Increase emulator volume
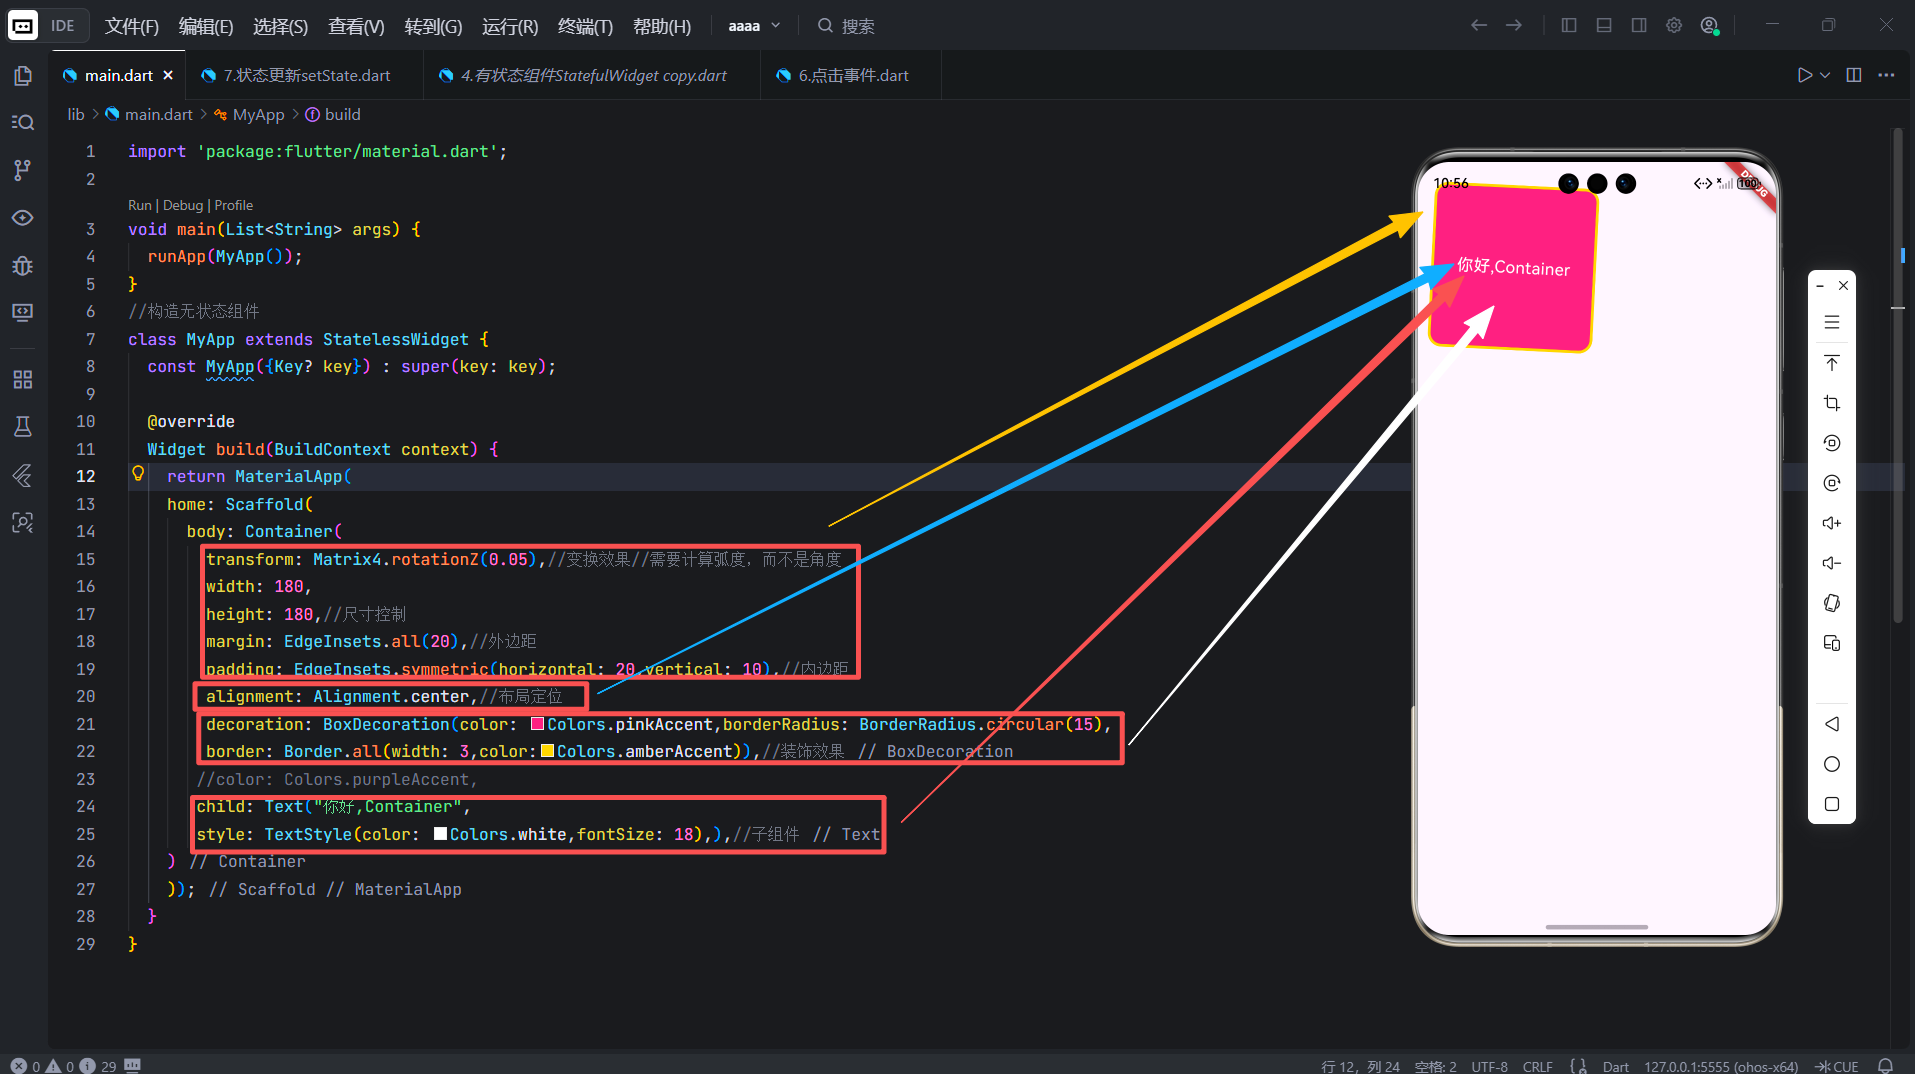The image size is (1915, 1074). click(x=1832, y=523)
